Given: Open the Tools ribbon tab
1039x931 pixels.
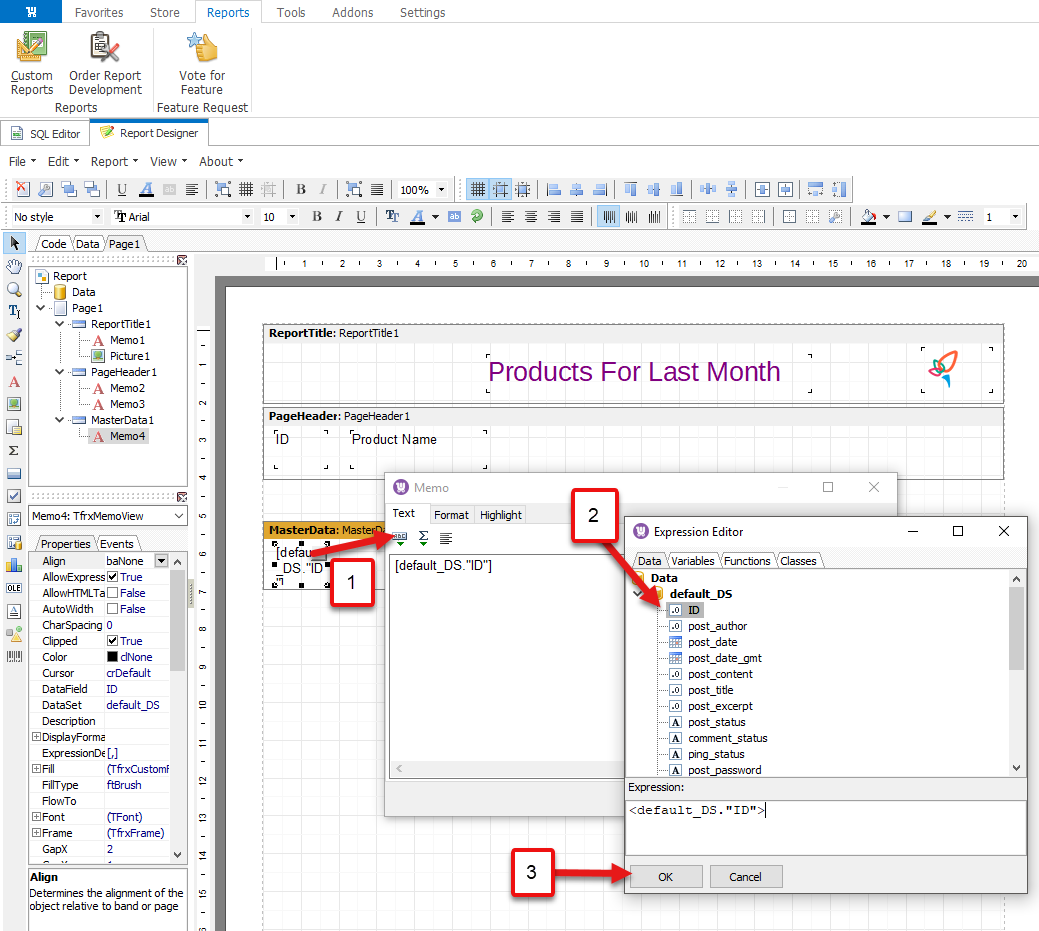Looking at the screenshot, I should coord(291,13).
